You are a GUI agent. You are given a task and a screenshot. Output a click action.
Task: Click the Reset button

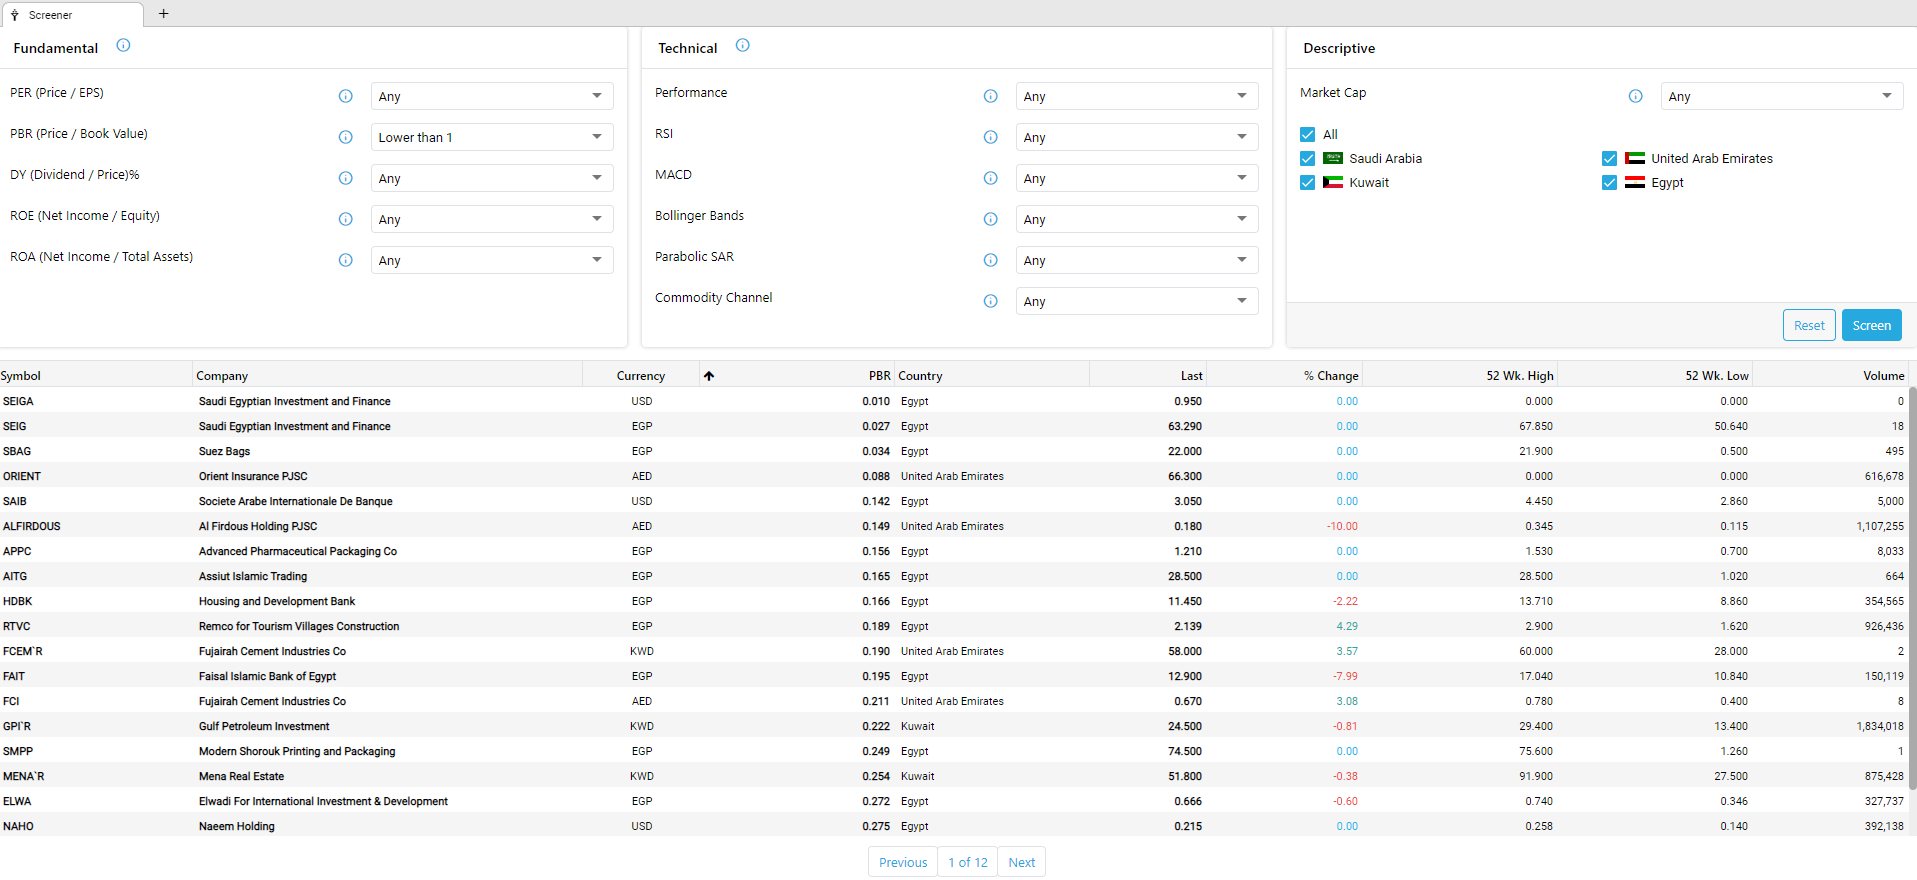(x=1809, y=325)
